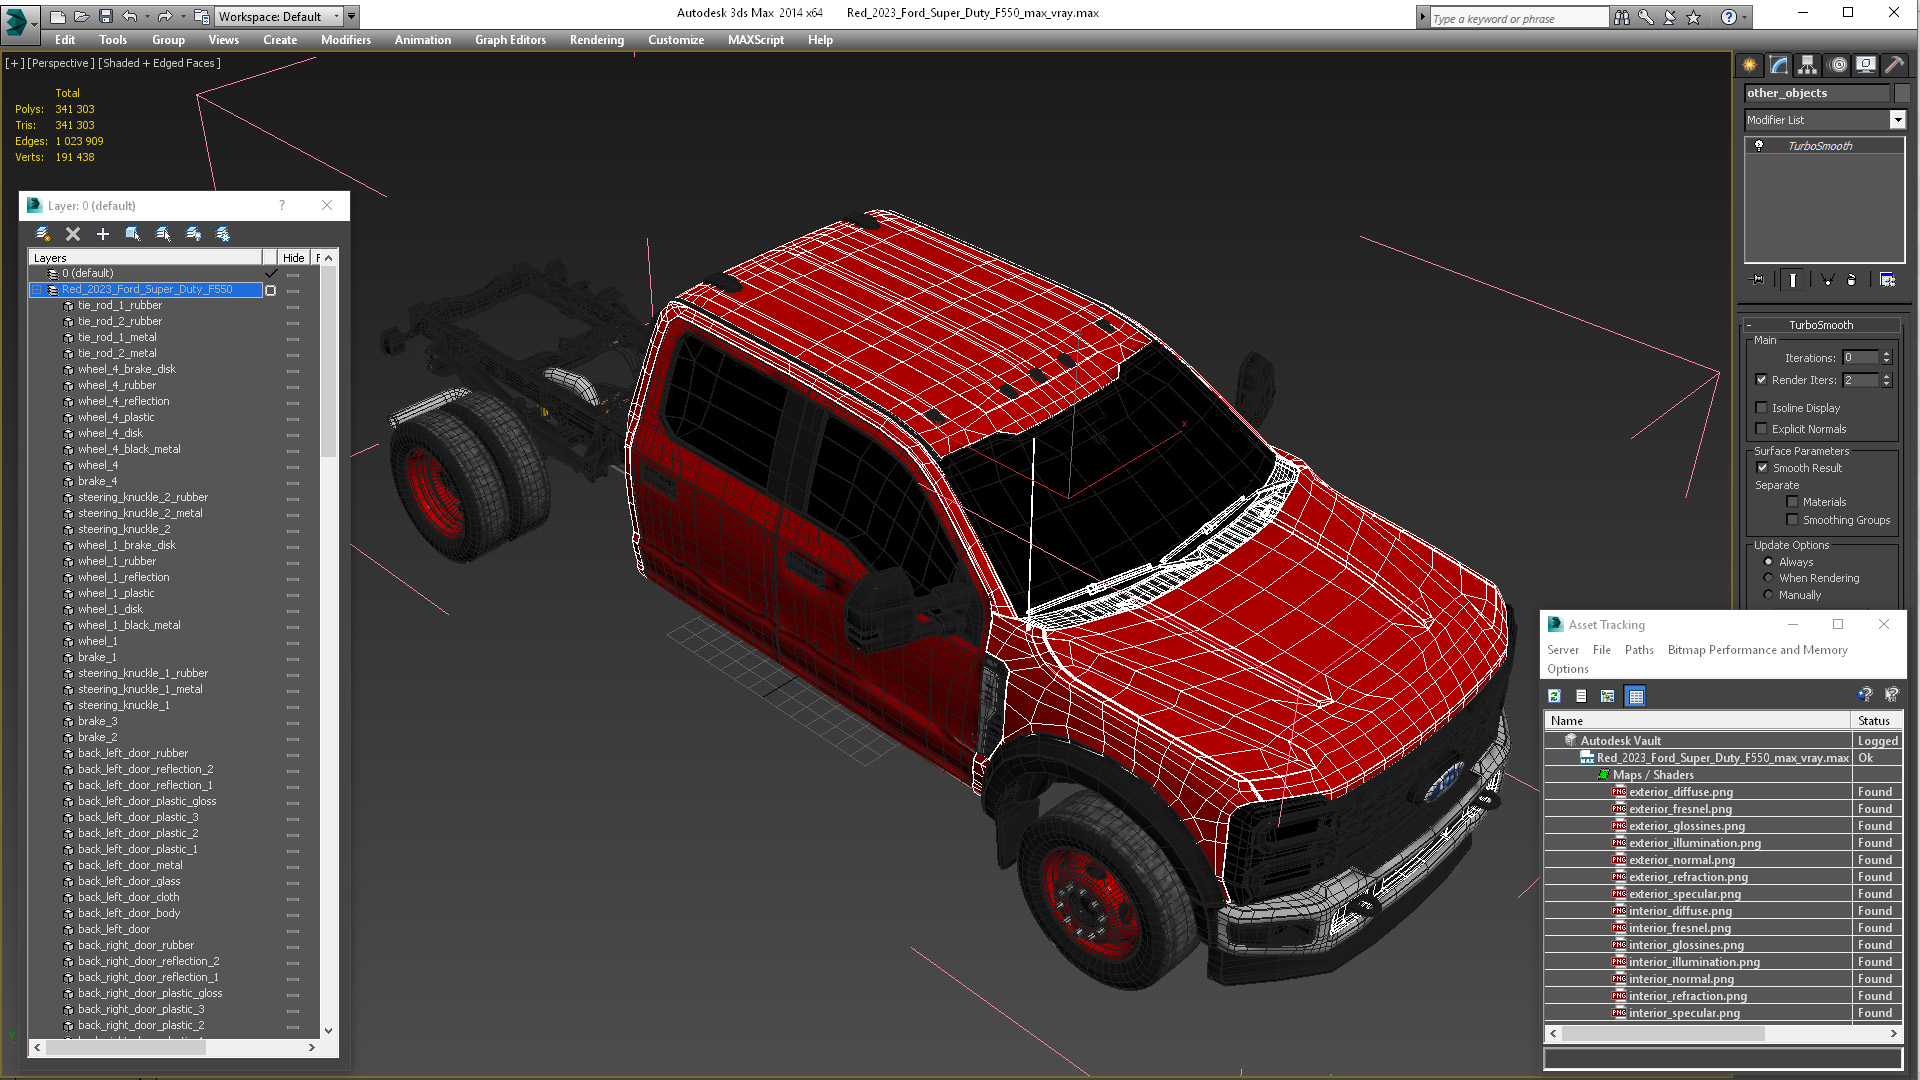
Task: Open the Modifier List dropdown
Action: coord(1897,120)
